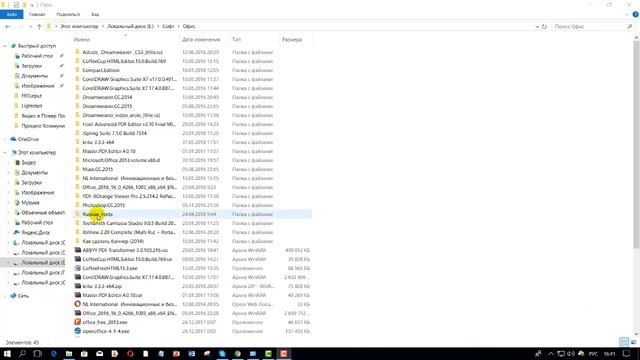Screen dimensions: 640x360
Task: Expand the ribbon with the chevron
Action: 627,14
